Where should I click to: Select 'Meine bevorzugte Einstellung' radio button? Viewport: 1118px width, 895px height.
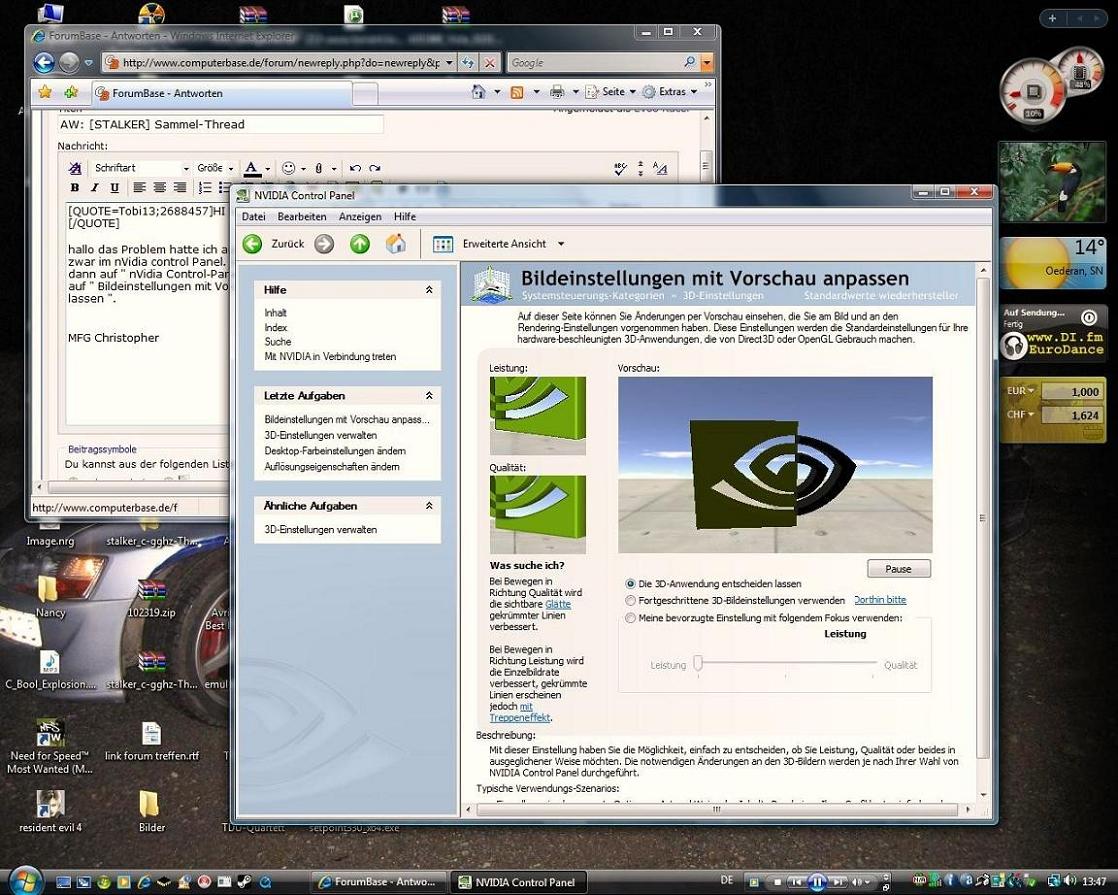coord(630,618)
